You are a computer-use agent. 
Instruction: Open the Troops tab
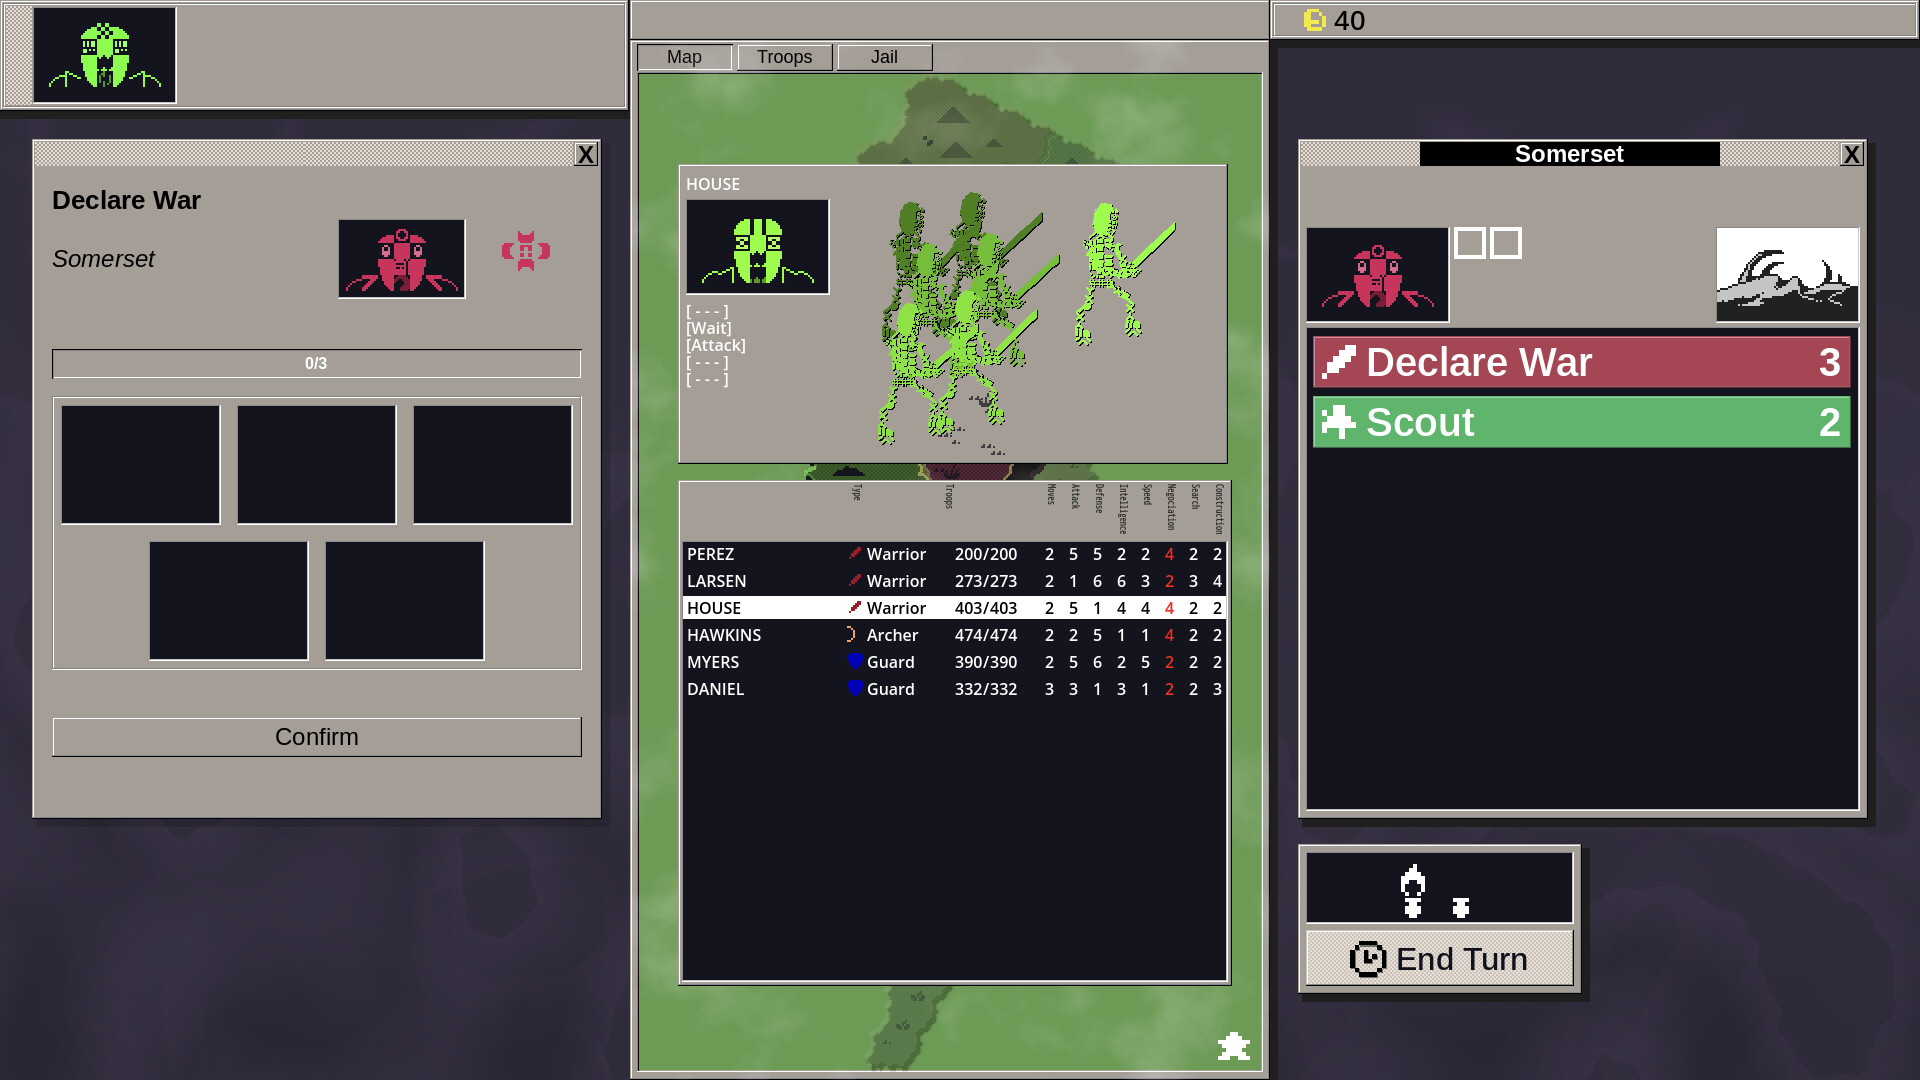(784, 57)
